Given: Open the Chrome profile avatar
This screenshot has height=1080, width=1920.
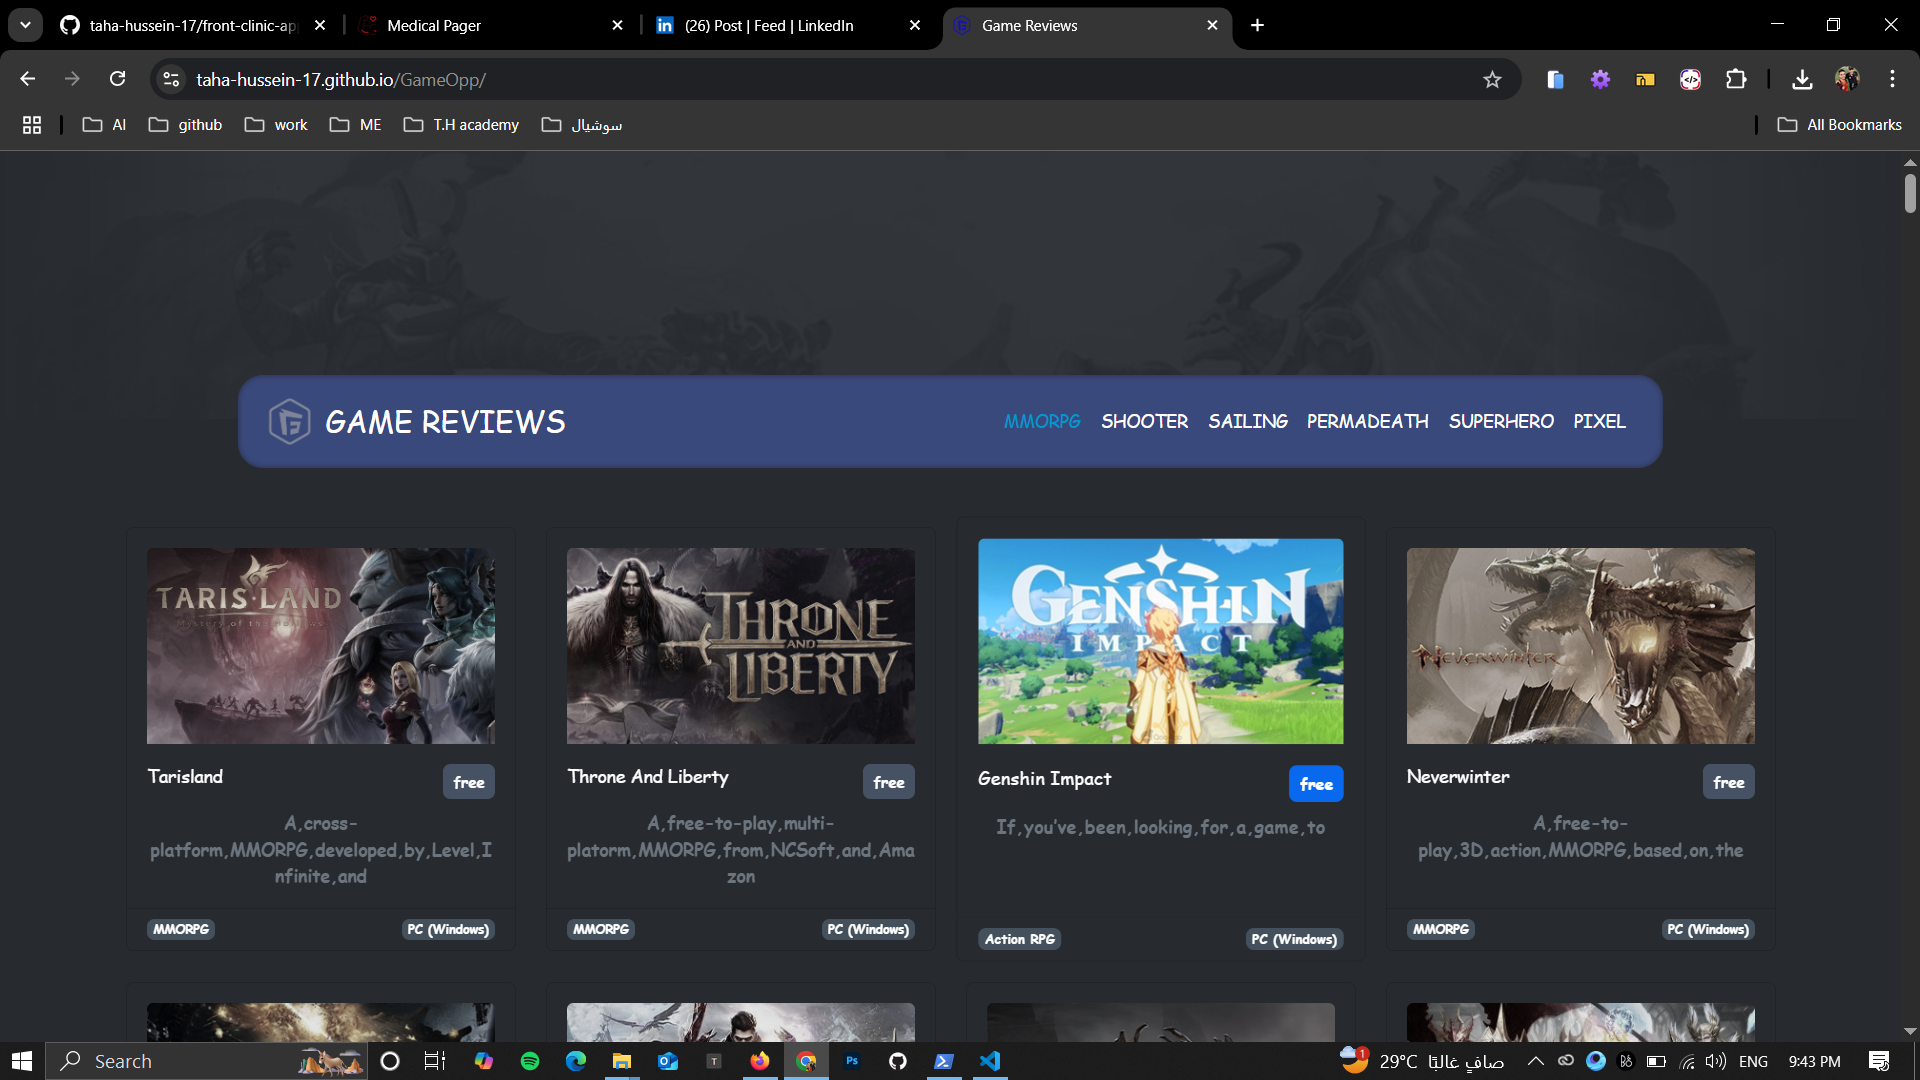Looking at the screenshot, I should click(x=1847, y=79).
